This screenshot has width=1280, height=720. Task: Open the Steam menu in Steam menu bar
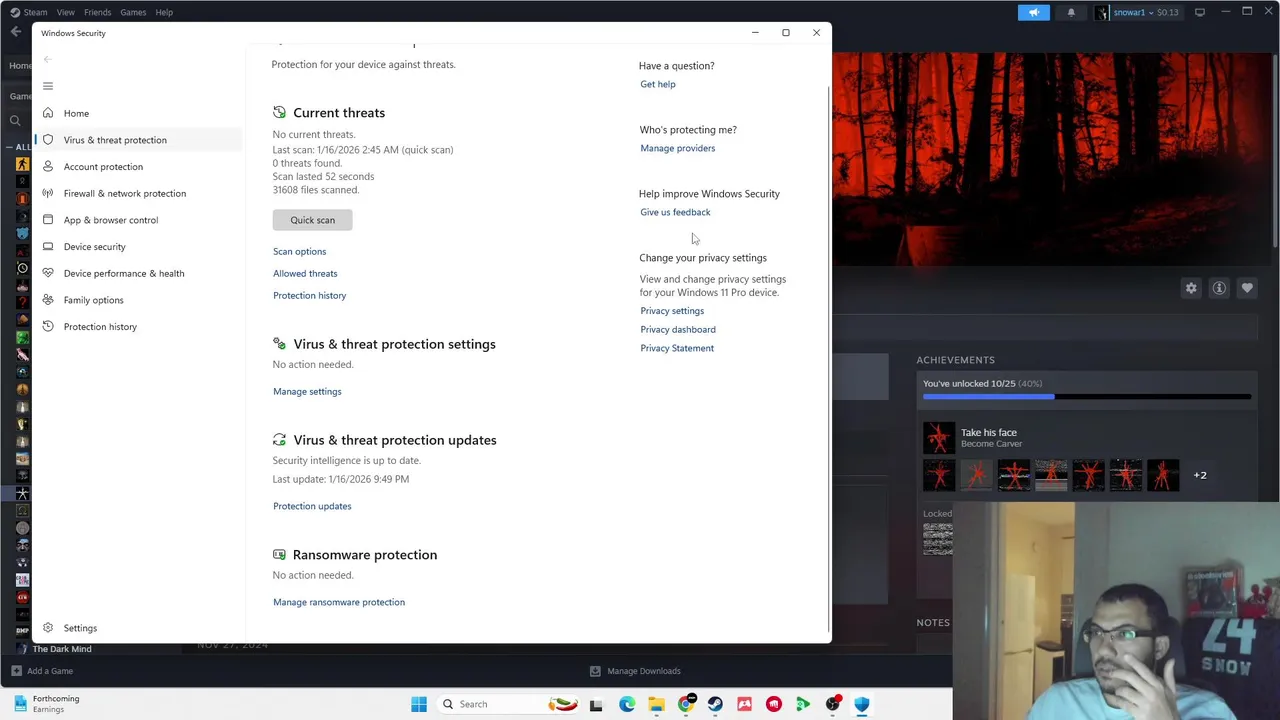point(29,12)
